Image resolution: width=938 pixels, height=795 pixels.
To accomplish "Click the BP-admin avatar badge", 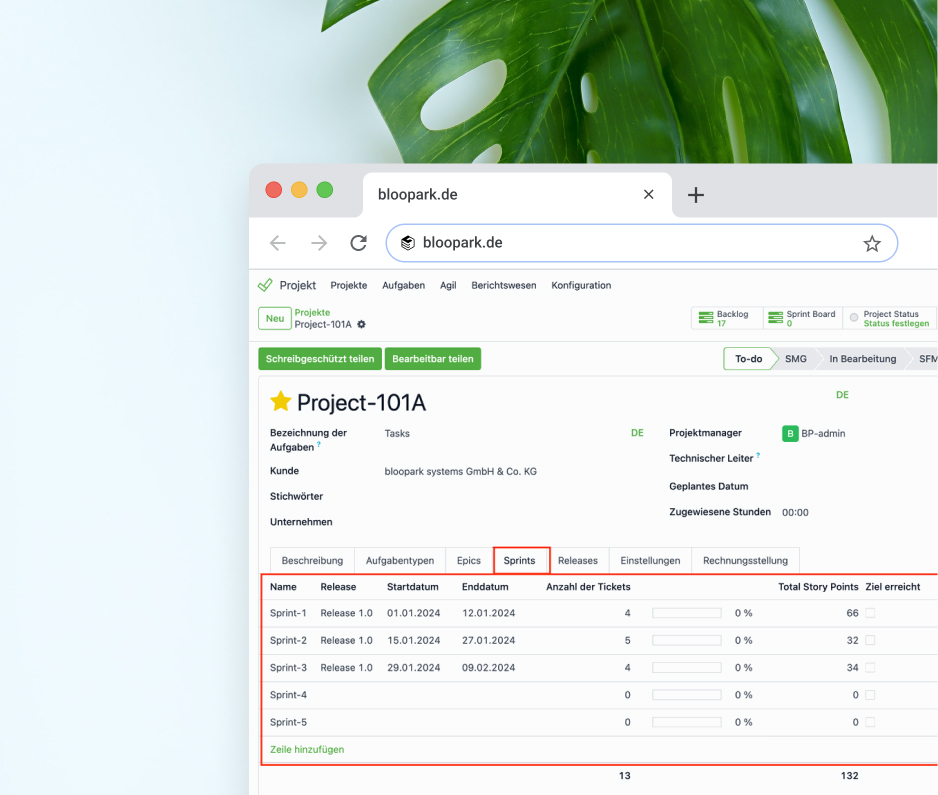I will (x=789, y=433).
